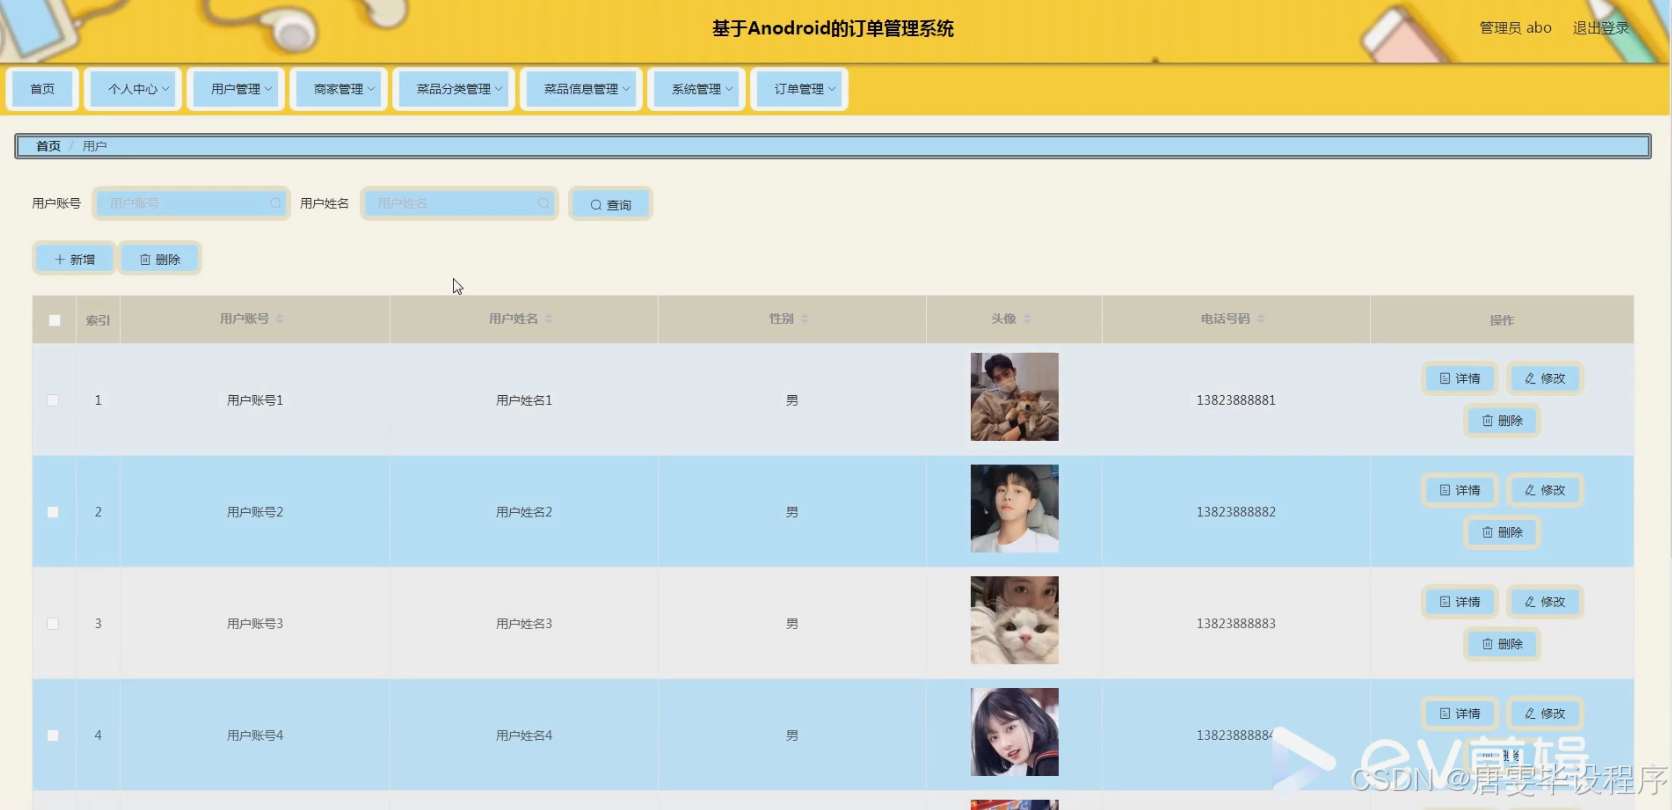Click 修改 for 用户账号2

click(1545, 490)
